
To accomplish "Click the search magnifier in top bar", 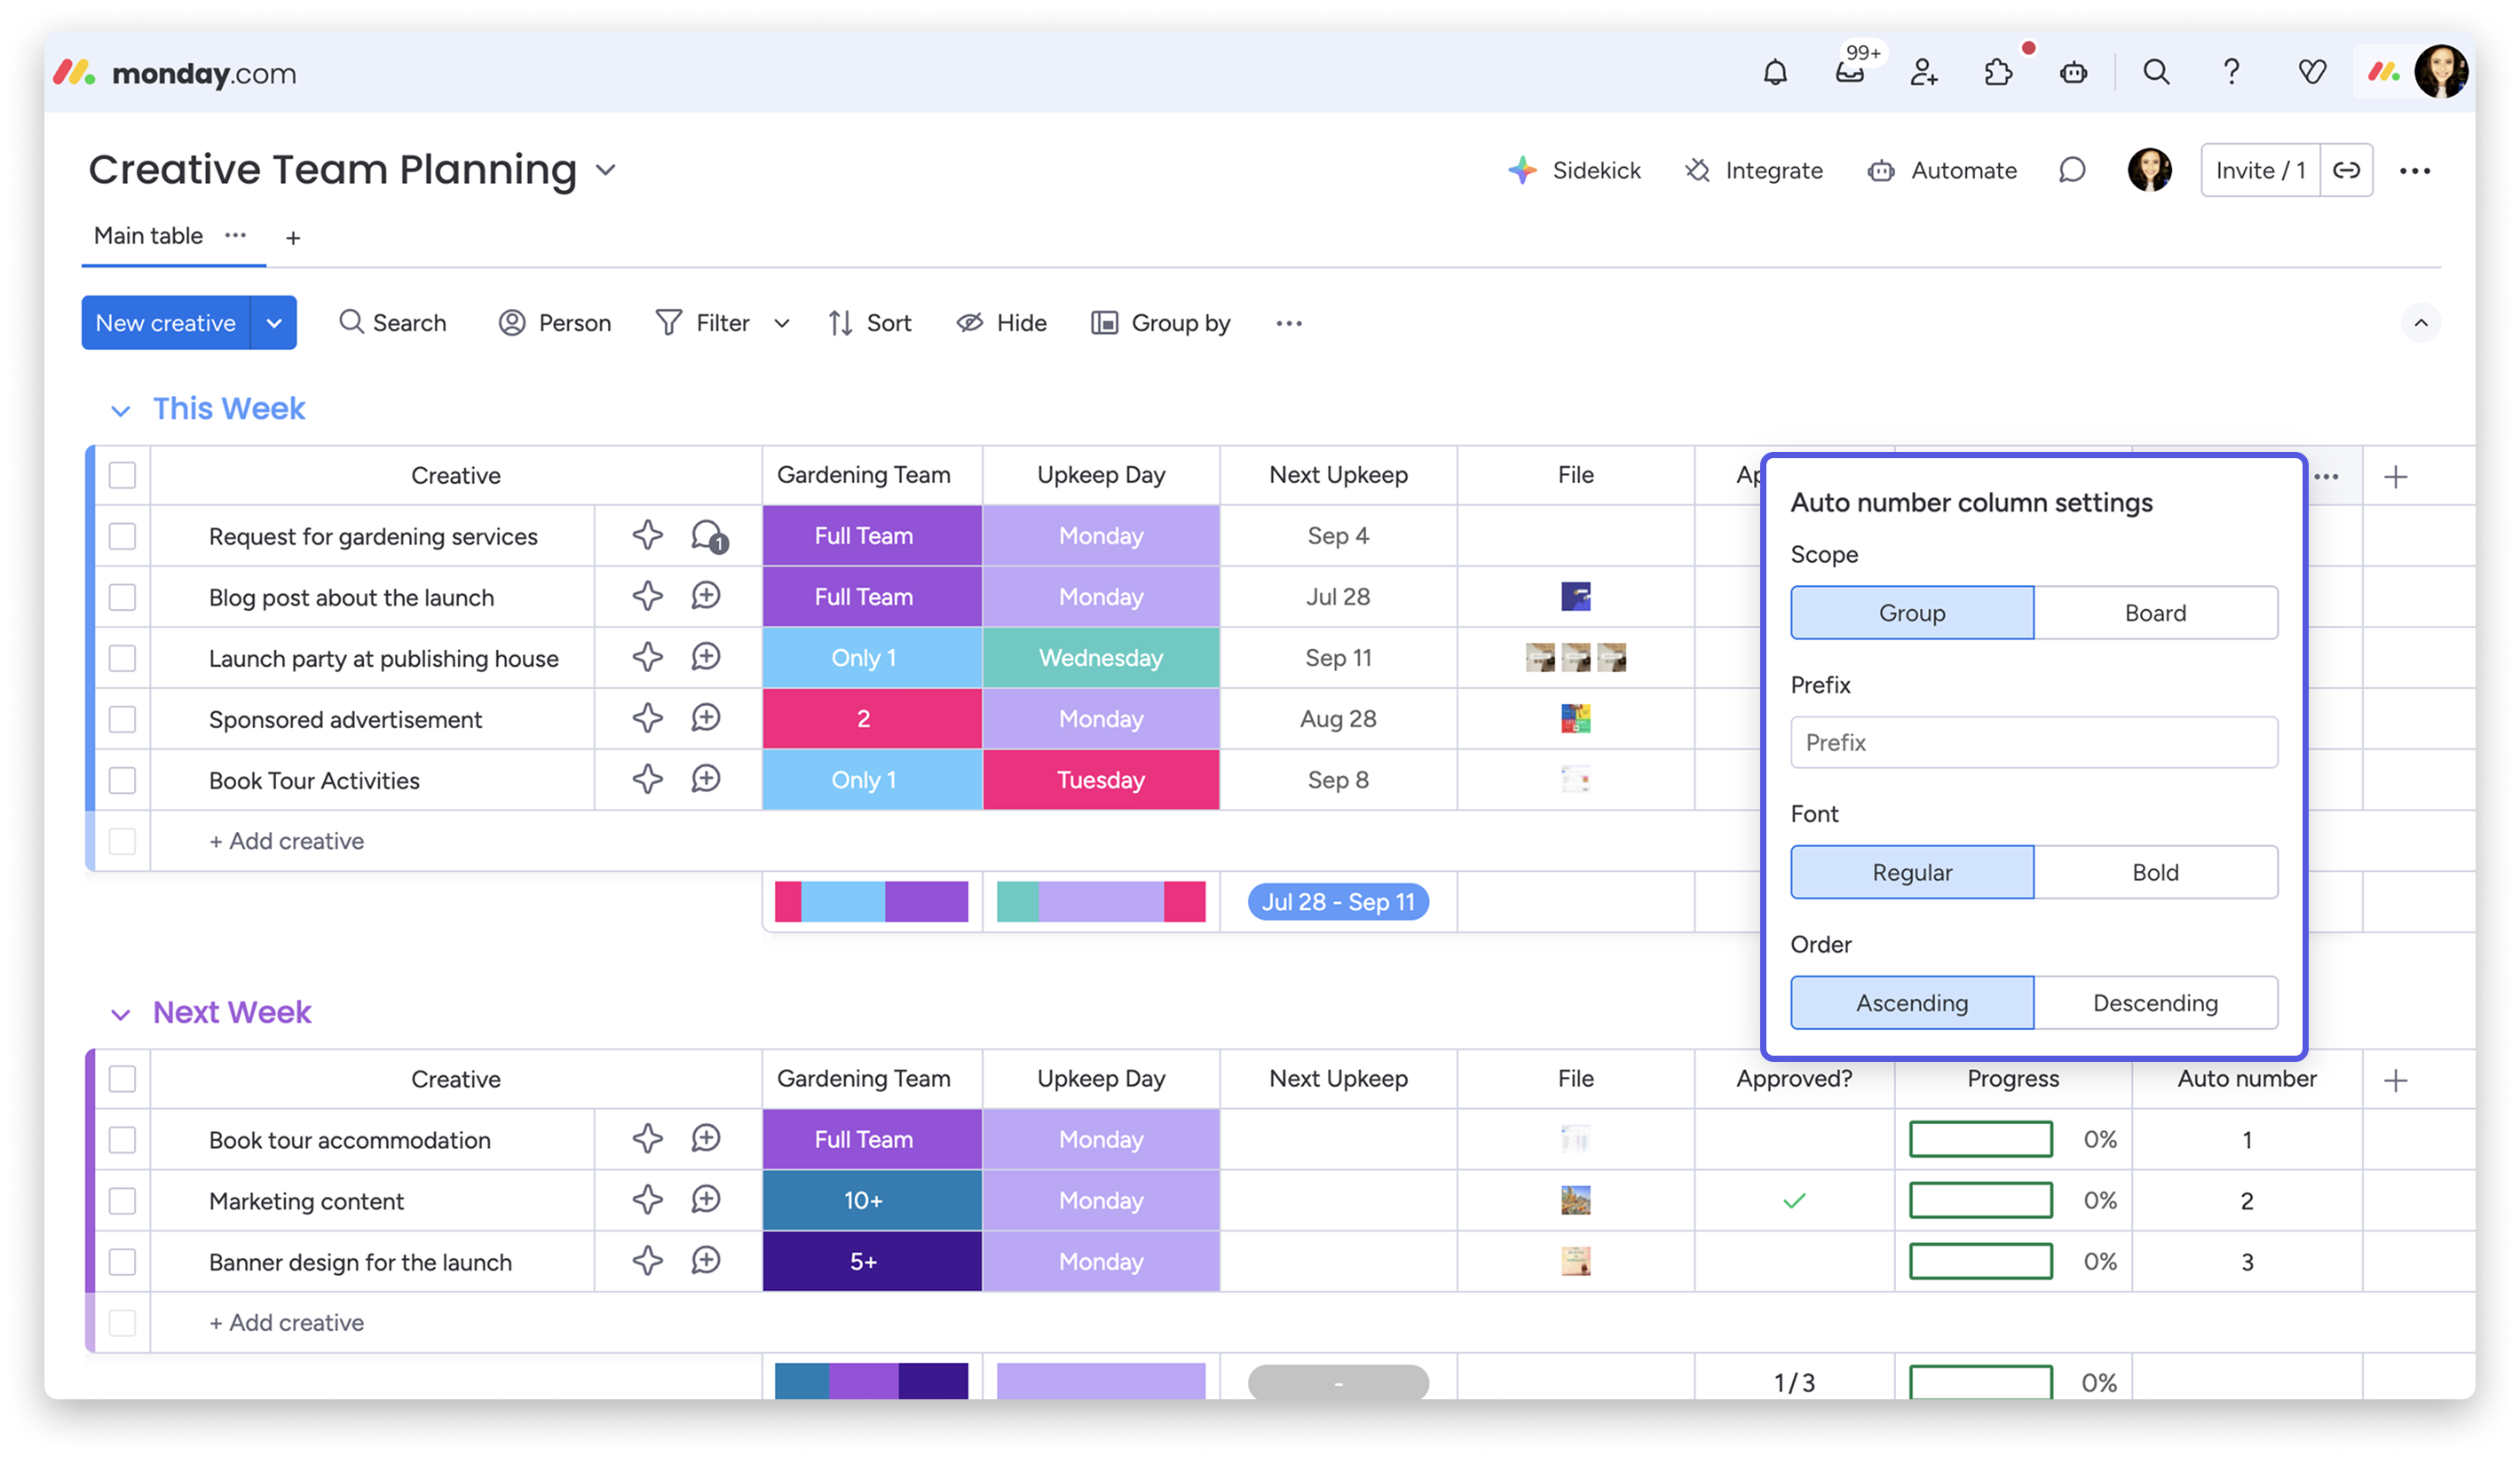I will (x=2156, y=72).
